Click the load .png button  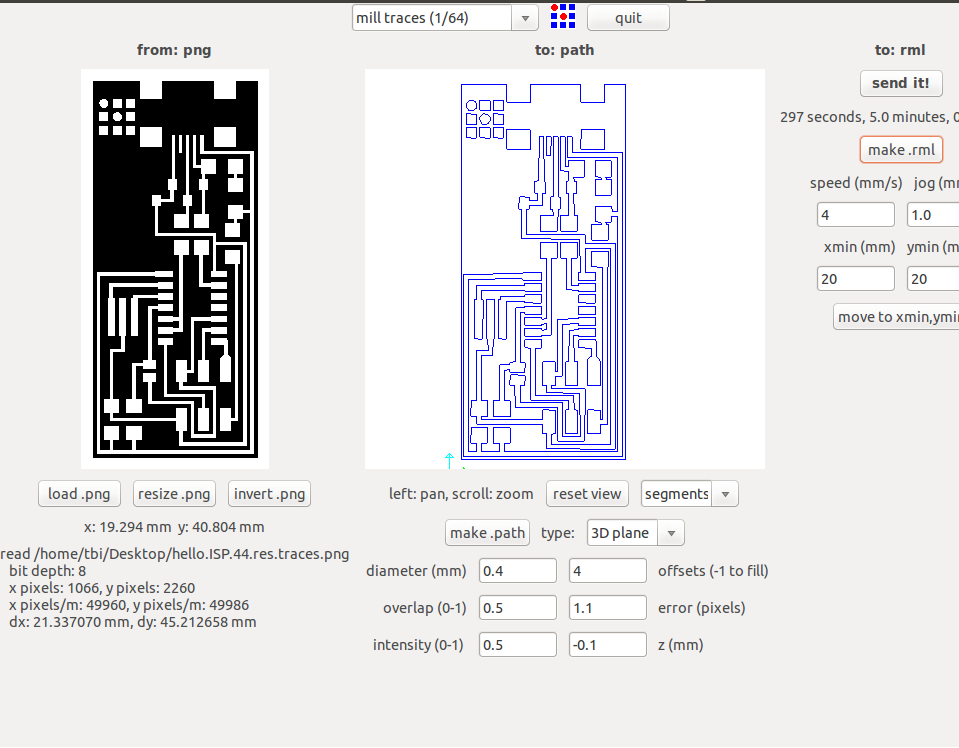tap(80, 494)
